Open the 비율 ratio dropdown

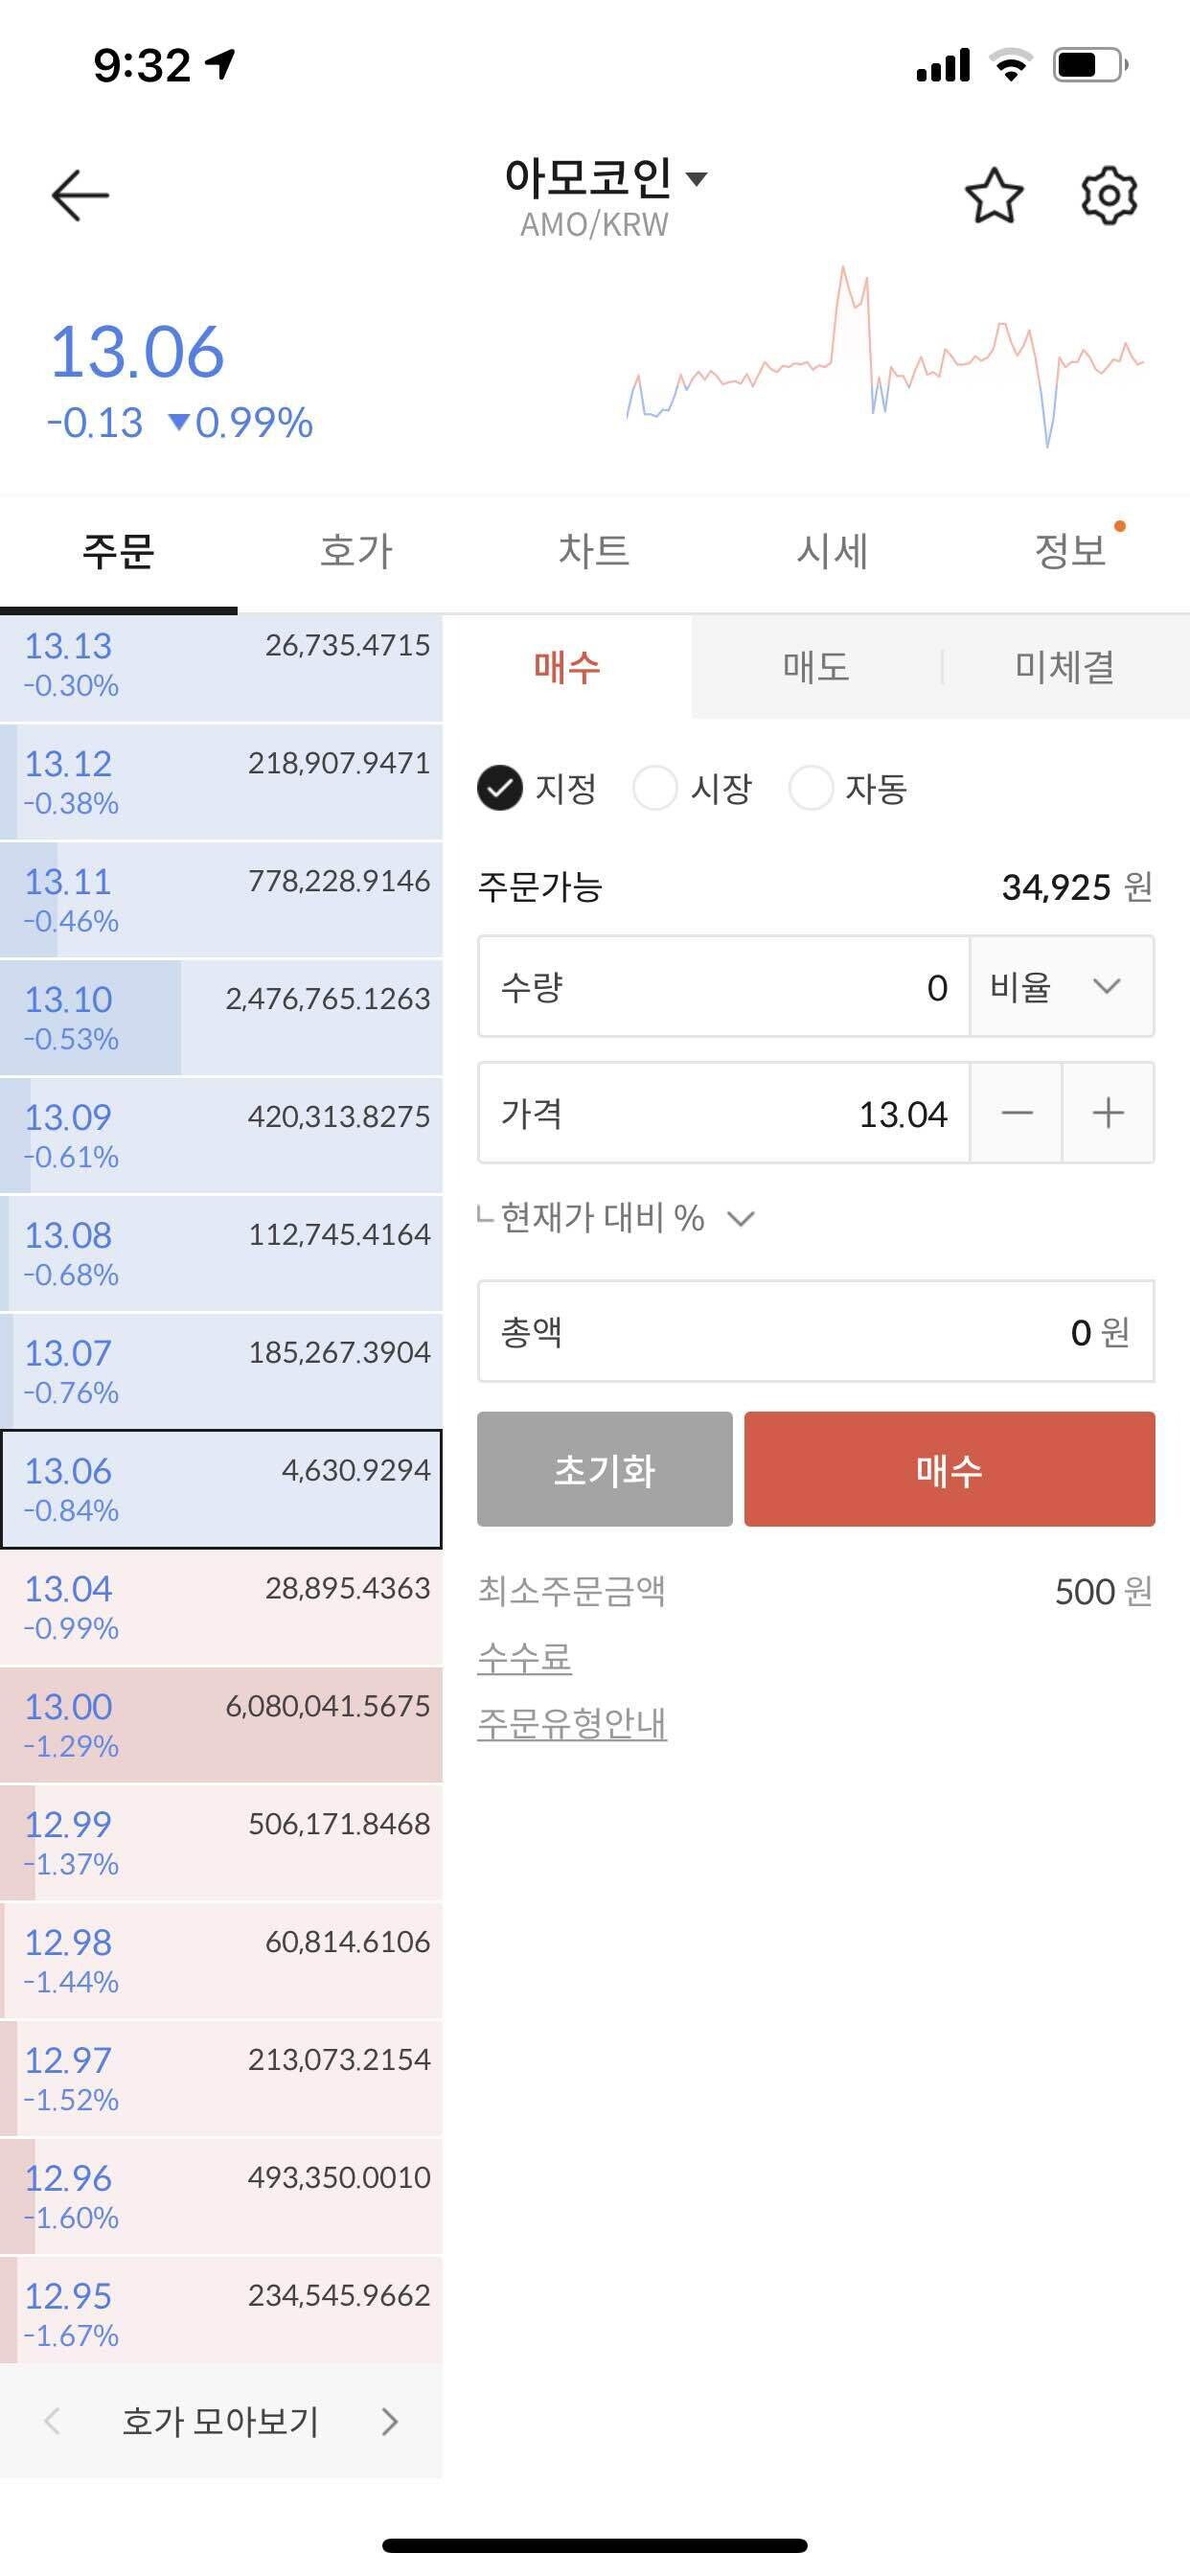(1062, 988)
